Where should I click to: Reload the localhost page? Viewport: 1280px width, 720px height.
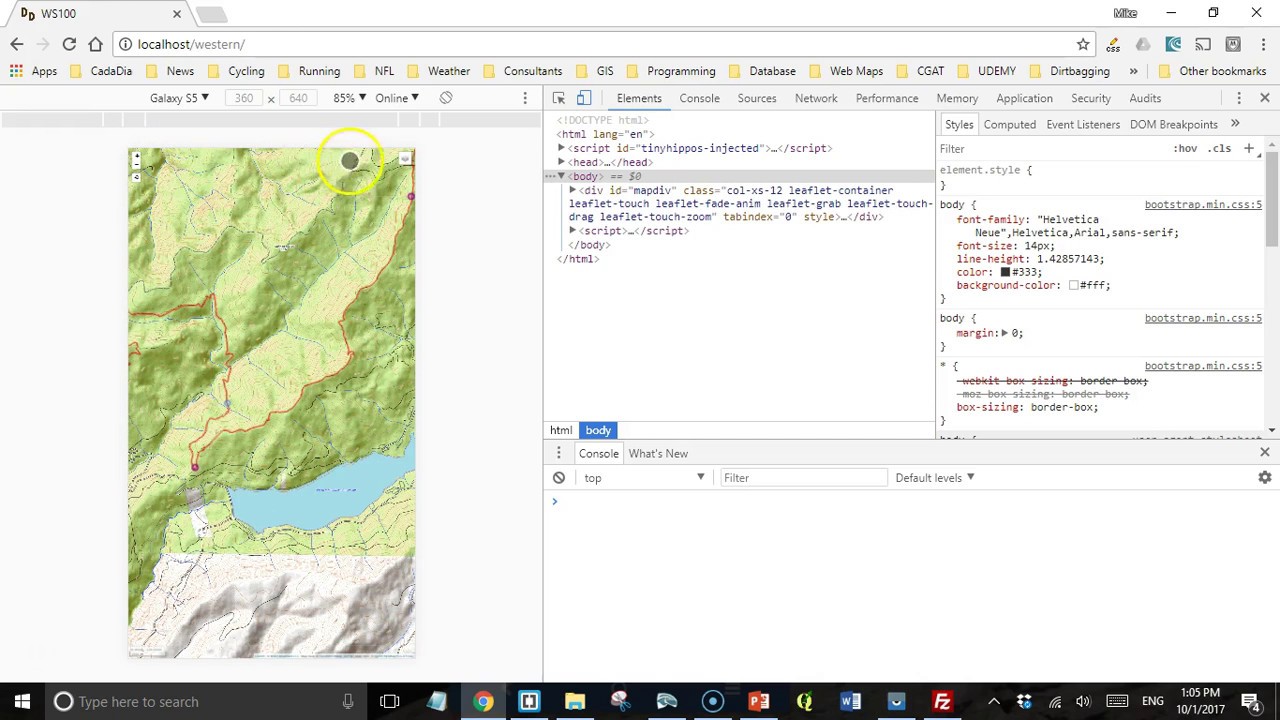69,44
